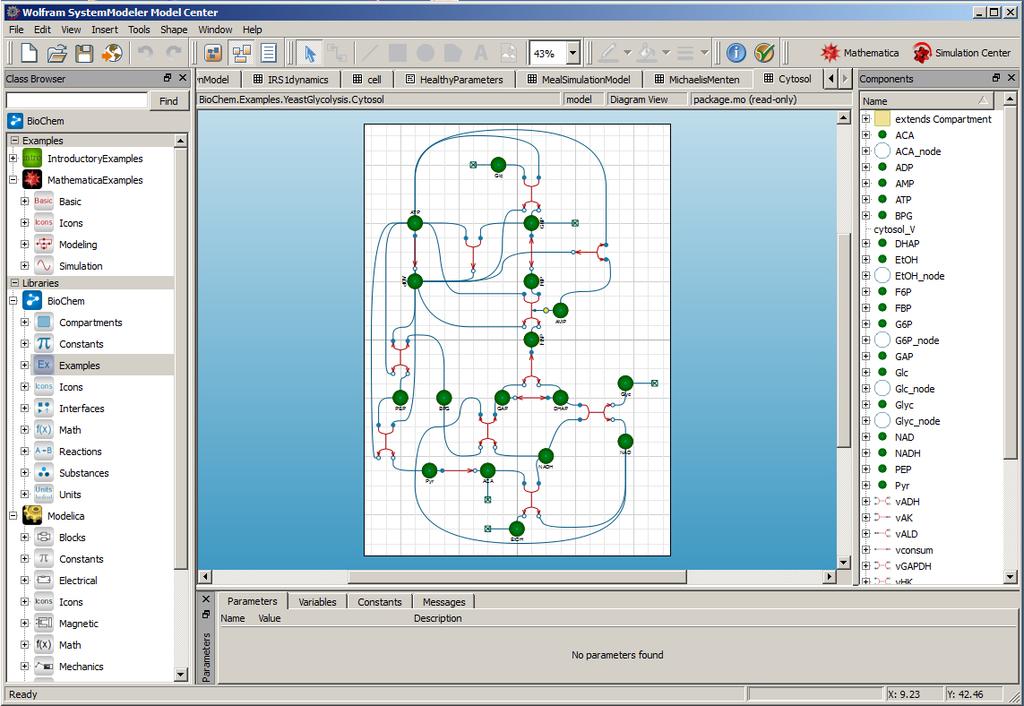
Task: Expand IntroductoryExamples in Class Browser
Action: point(13,158)
